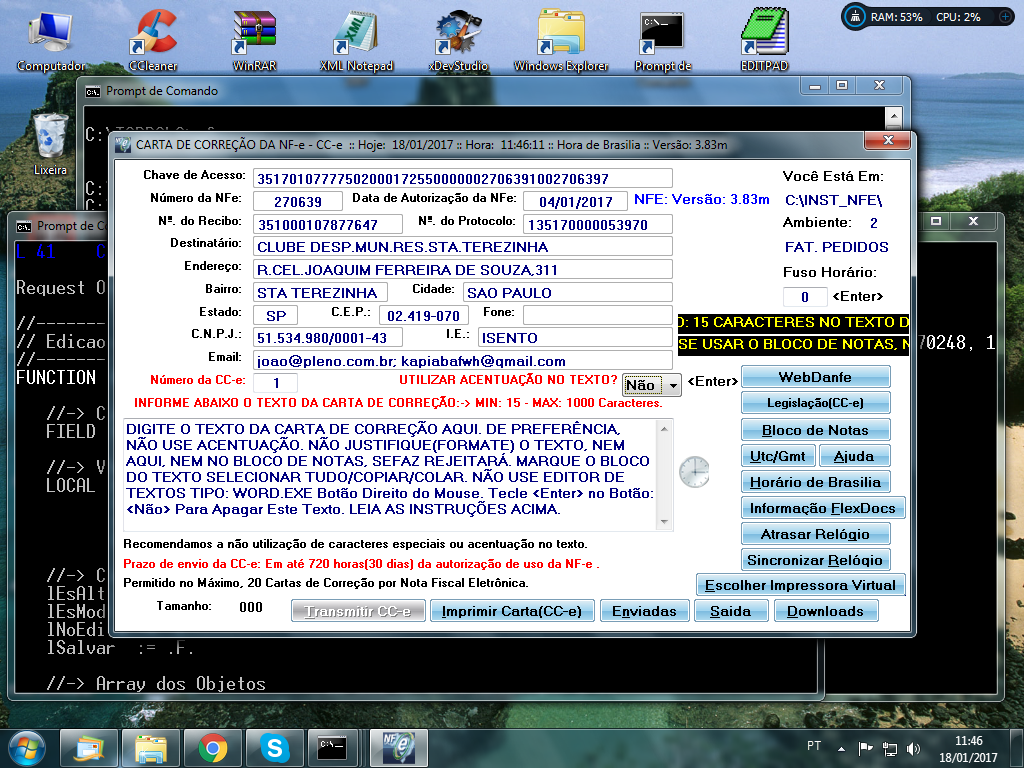
Task: Click Imprimir Carta(CC-e) button
Action: [x=512, y=611]
